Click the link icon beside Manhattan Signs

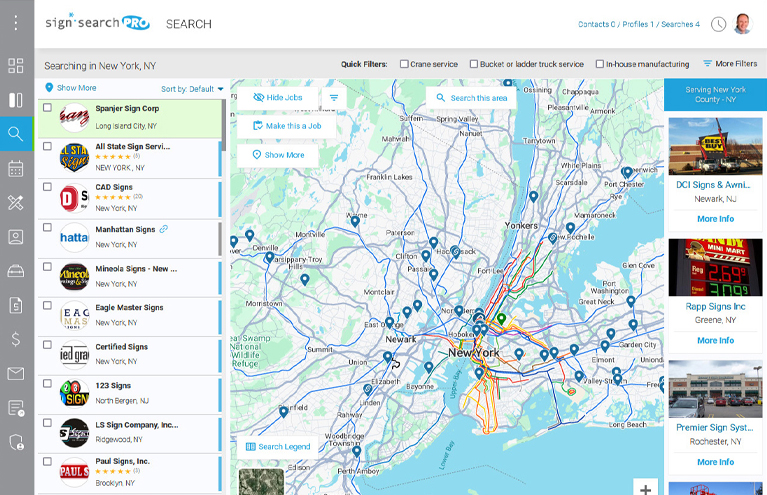163,229
